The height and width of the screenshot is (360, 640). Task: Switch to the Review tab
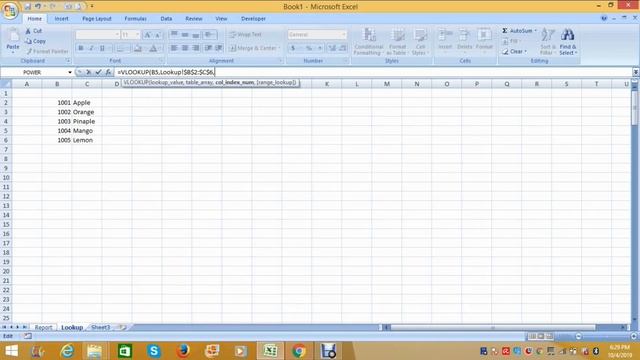pyautogui.click(x=193, y=19)
